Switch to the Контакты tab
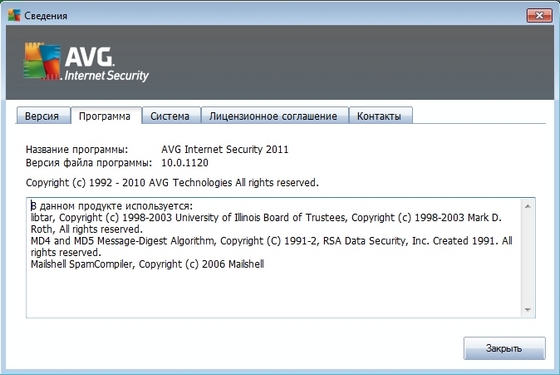This screenshot has width=560, height=375. point(379,116)
